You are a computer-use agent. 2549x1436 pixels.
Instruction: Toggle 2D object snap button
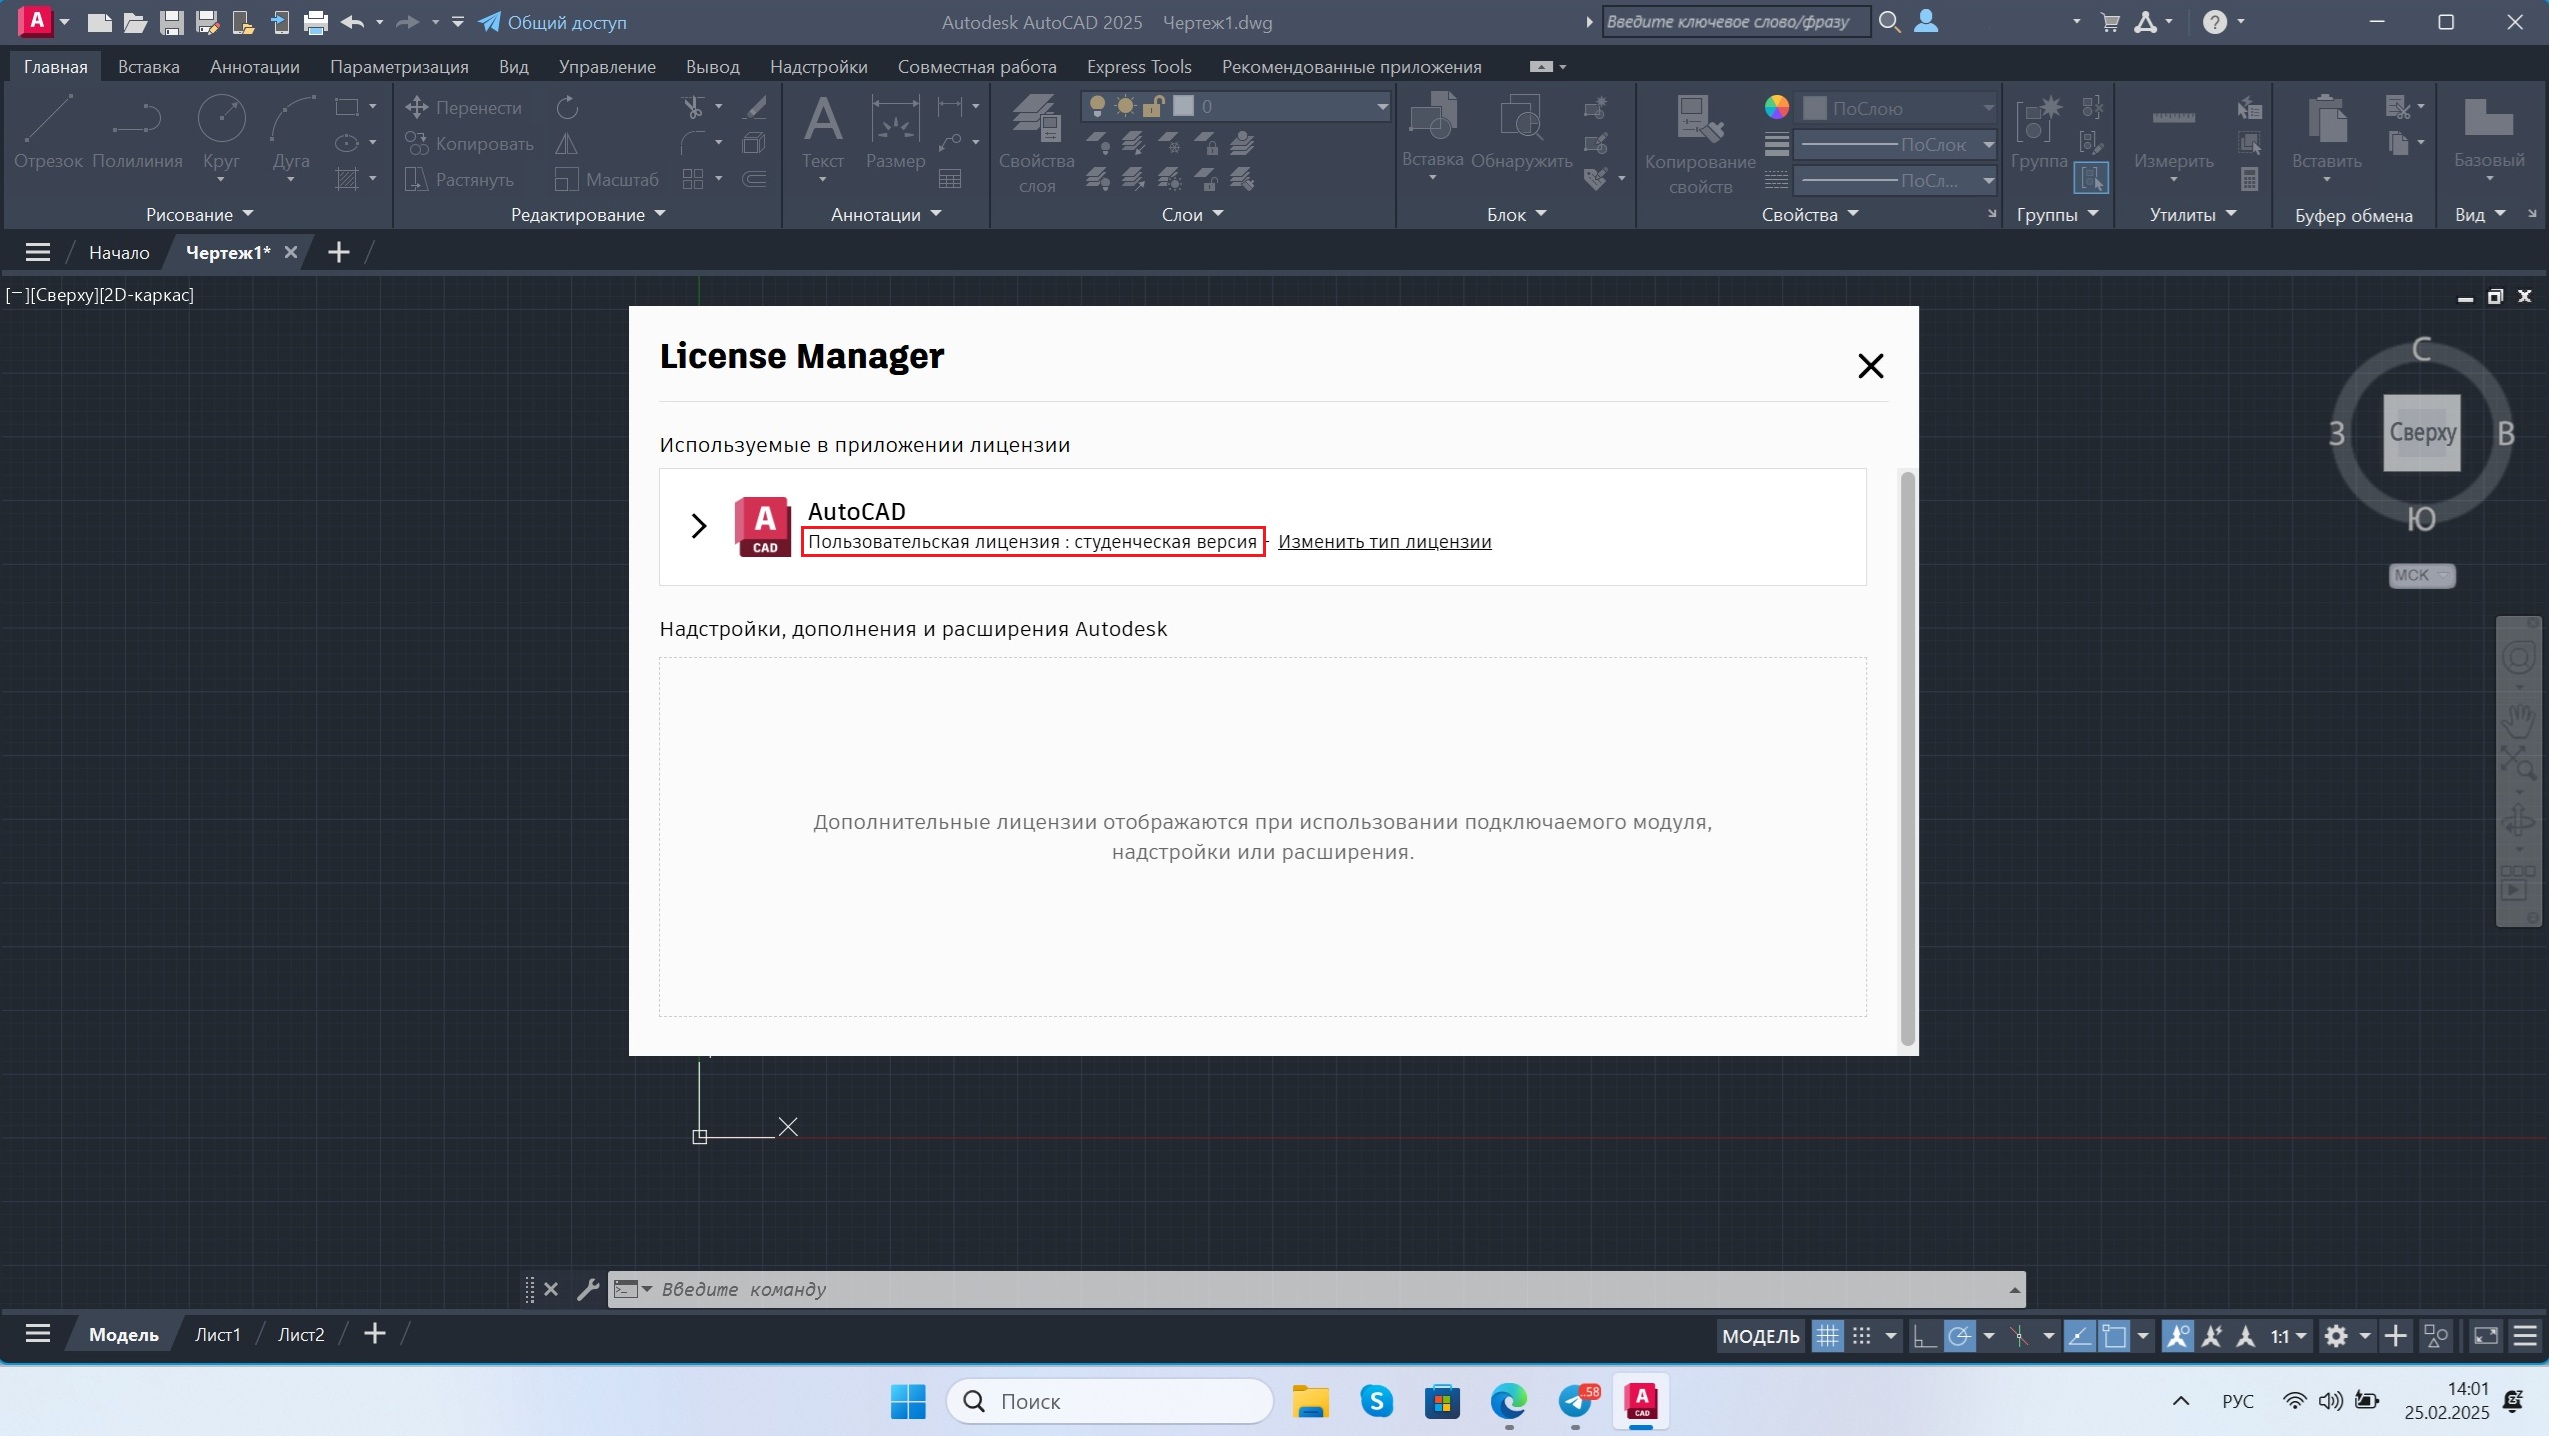tap(2114, 1336)
